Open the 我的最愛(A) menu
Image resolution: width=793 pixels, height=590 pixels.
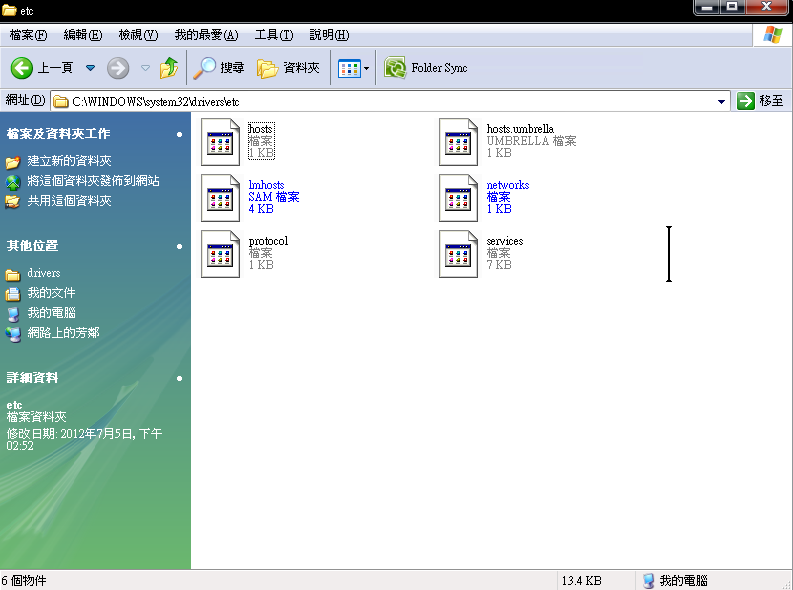click(x=206, y=35)
